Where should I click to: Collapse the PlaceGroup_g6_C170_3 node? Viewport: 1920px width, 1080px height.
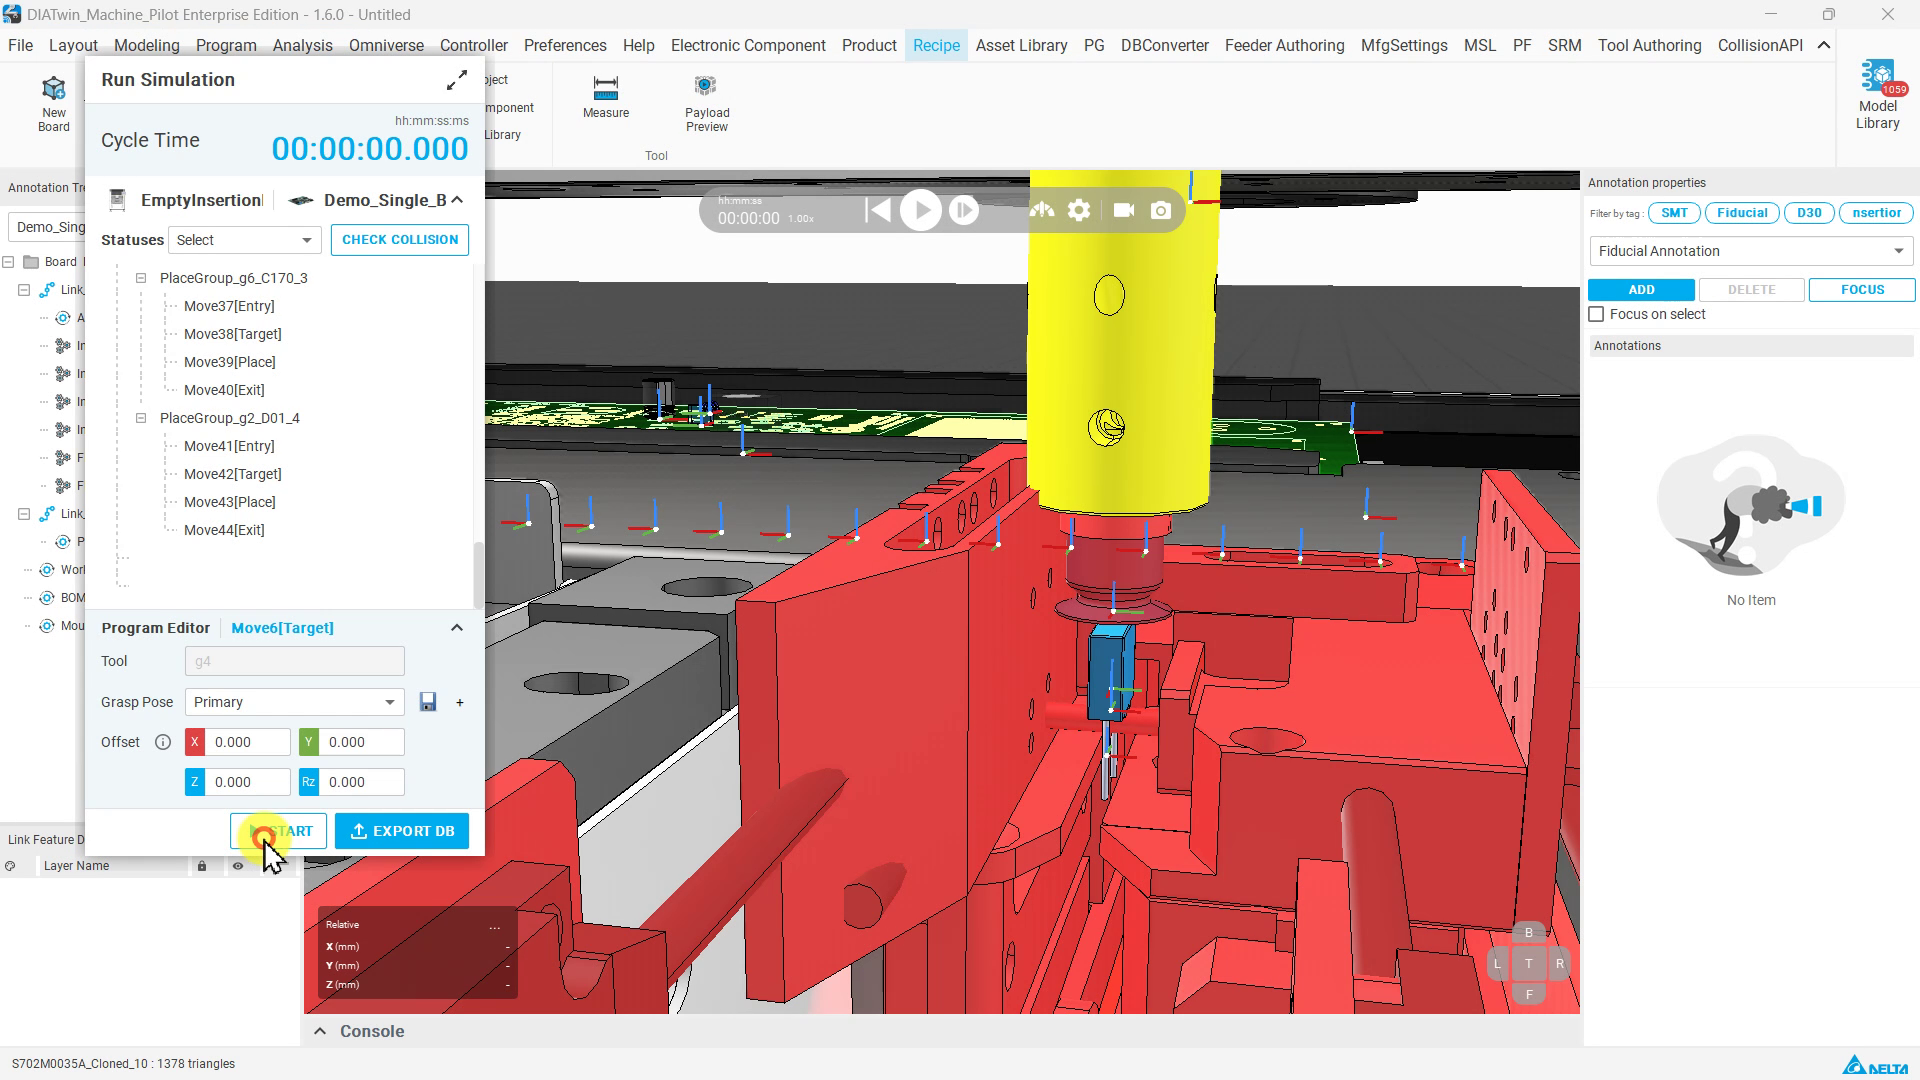[141, 278]
